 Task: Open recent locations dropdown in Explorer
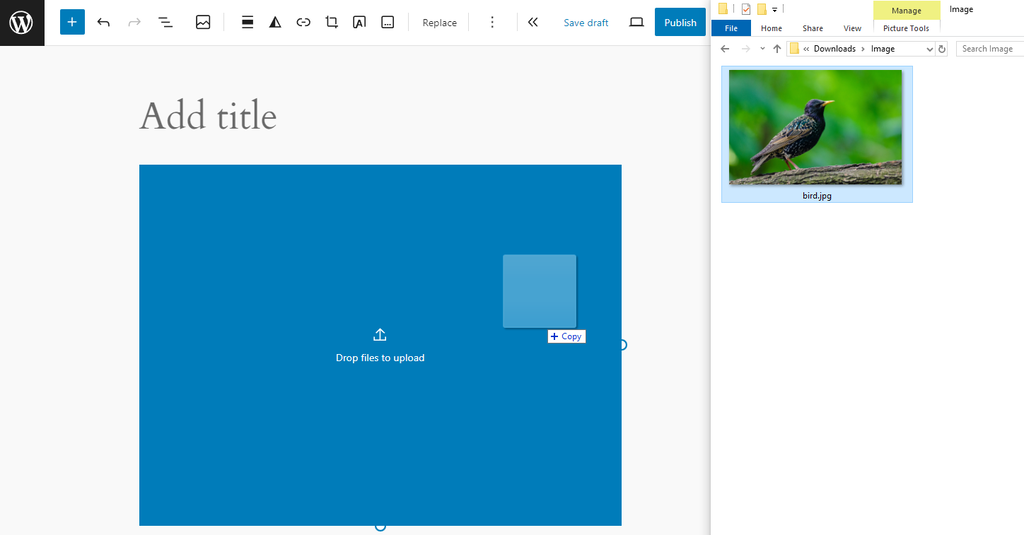pyautogui.click(x=762, y=49)
